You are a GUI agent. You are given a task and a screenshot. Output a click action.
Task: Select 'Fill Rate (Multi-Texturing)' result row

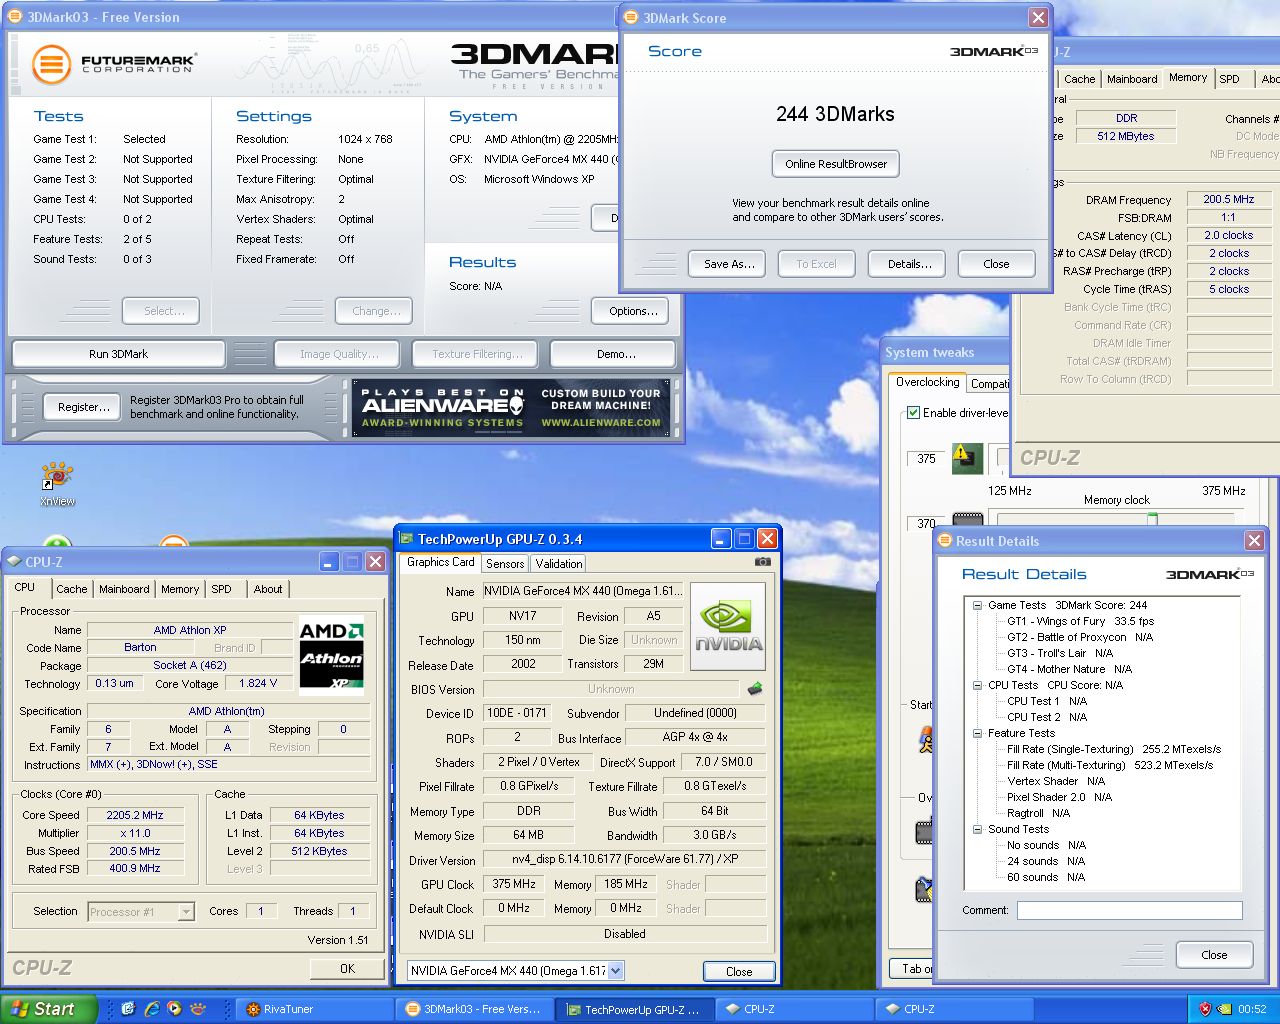pos(1110,765)
